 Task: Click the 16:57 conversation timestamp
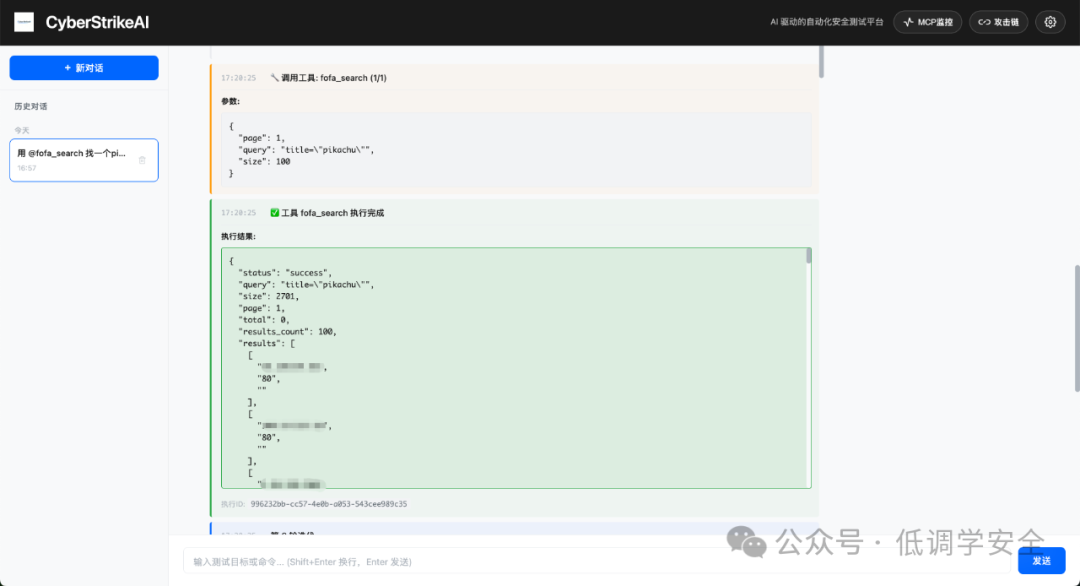point(26,168)
